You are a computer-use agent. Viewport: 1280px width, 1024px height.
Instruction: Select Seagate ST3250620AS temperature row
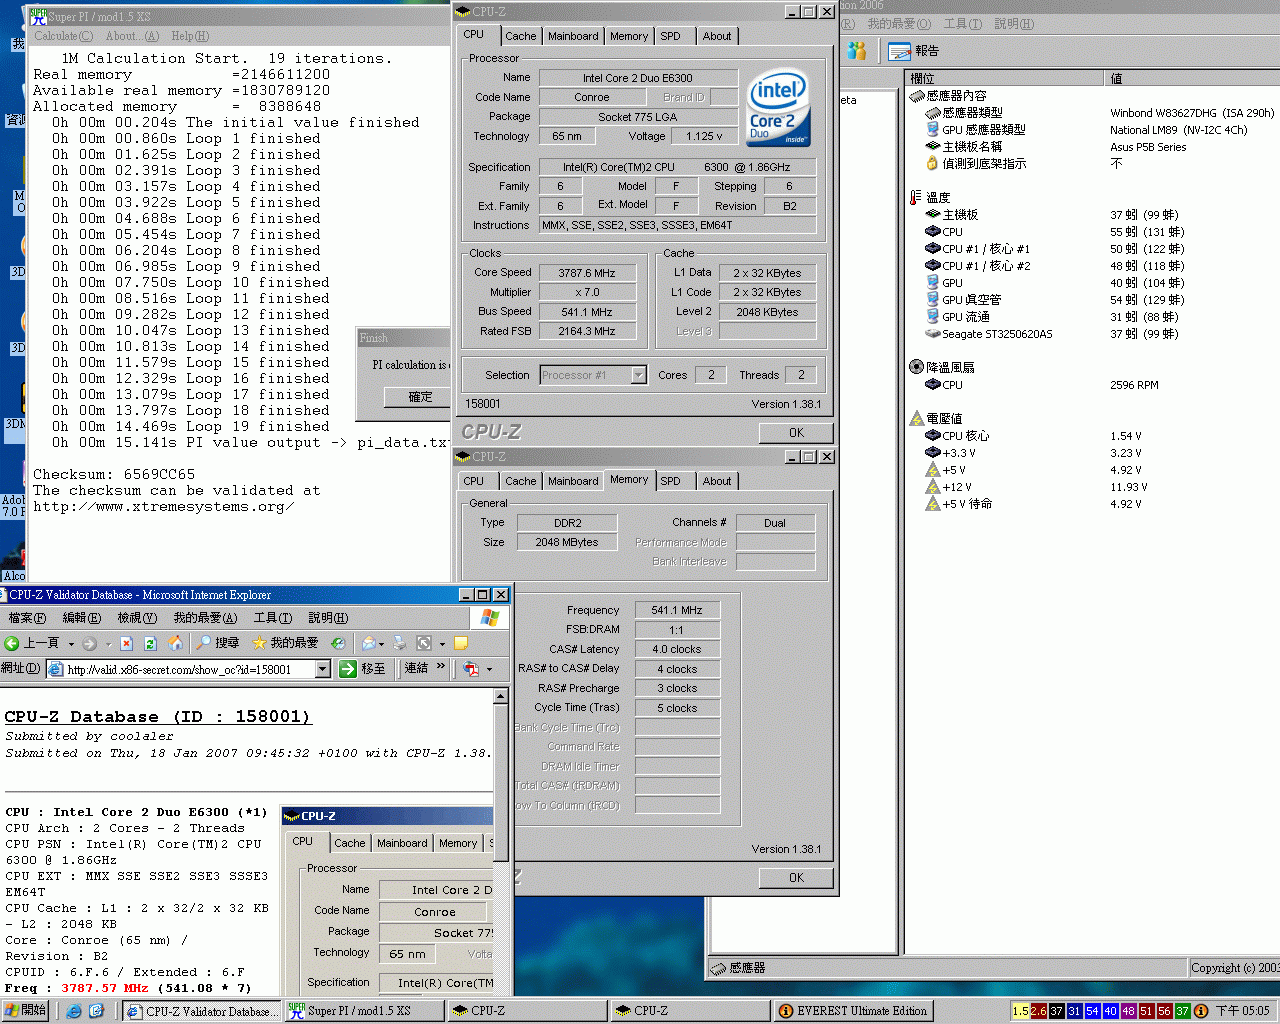click(1052, 334)
